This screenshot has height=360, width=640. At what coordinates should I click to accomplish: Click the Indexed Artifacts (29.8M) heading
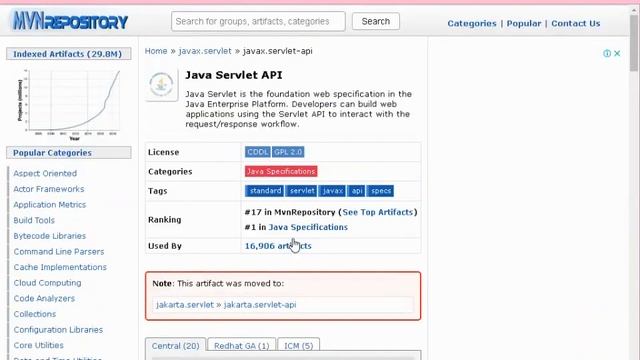click(69, 54)
